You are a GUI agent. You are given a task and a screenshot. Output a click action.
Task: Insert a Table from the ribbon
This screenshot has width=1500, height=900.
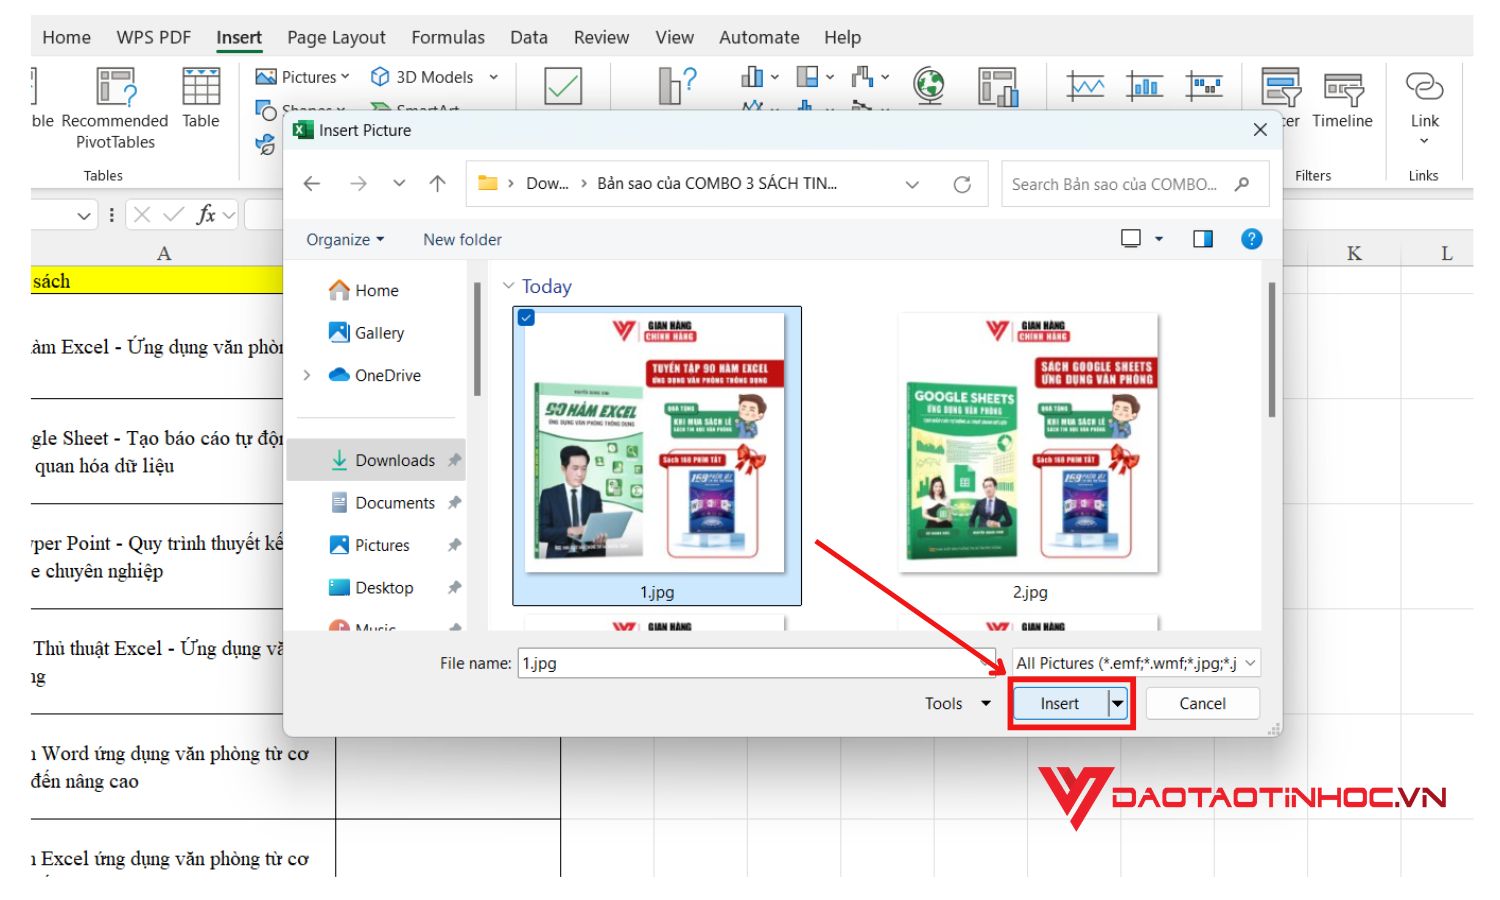click(199, 97)
